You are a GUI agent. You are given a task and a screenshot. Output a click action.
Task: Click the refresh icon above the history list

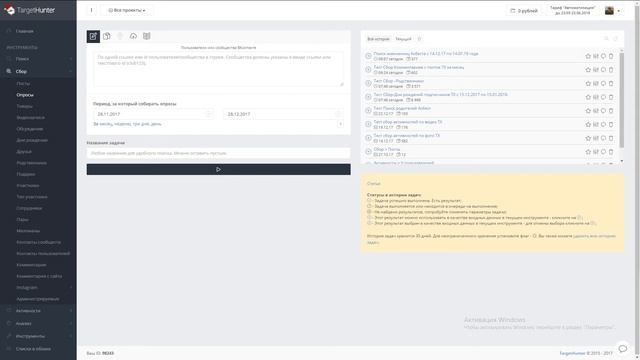[616, 39]
